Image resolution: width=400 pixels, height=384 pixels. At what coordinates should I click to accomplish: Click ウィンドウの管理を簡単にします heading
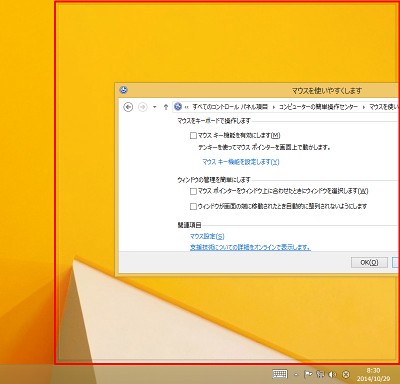214,180
